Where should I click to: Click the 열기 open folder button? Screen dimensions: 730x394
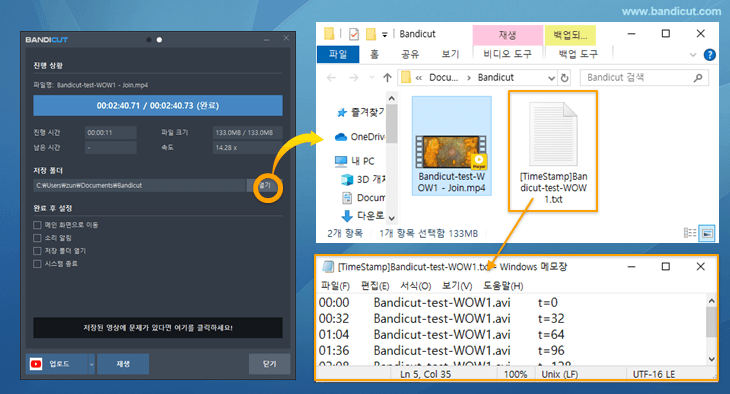(x=265, y=185)
